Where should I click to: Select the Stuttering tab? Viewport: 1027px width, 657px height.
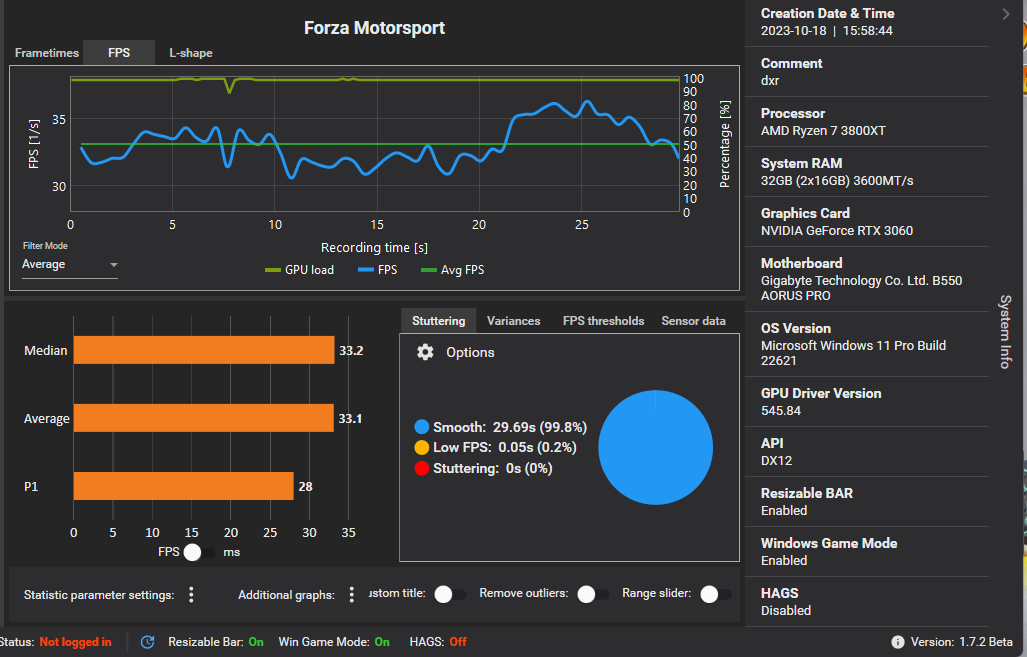tap(438, 321)
